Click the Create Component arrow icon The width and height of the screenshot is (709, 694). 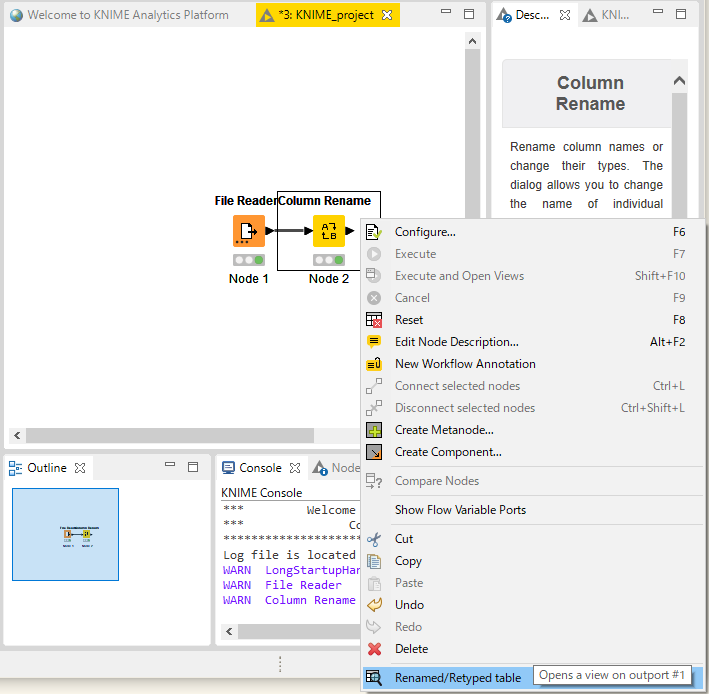pyautogui.click(x=373, y=452)
